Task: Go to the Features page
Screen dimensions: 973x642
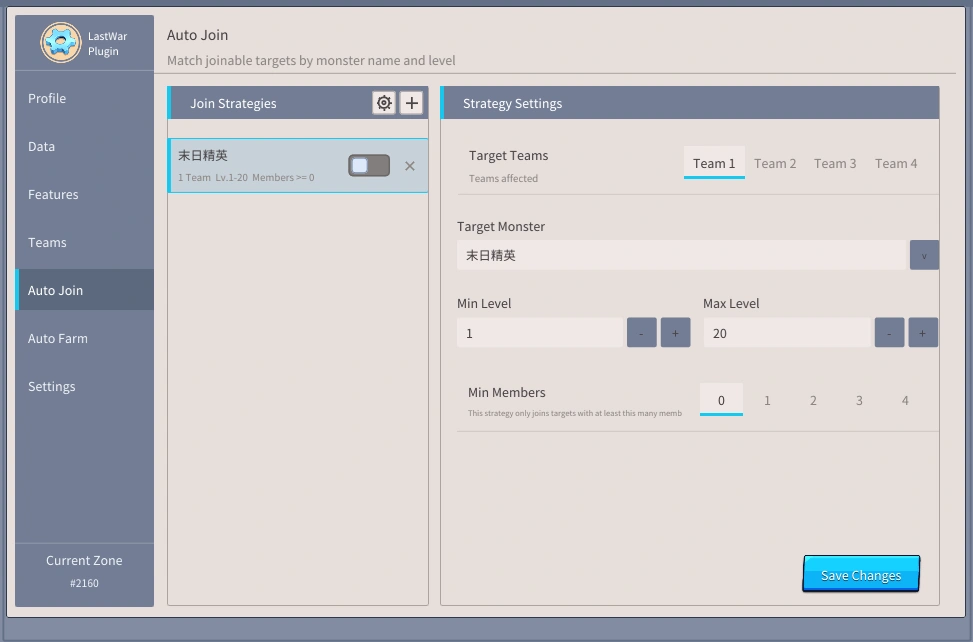Action: tap(84, 194)
